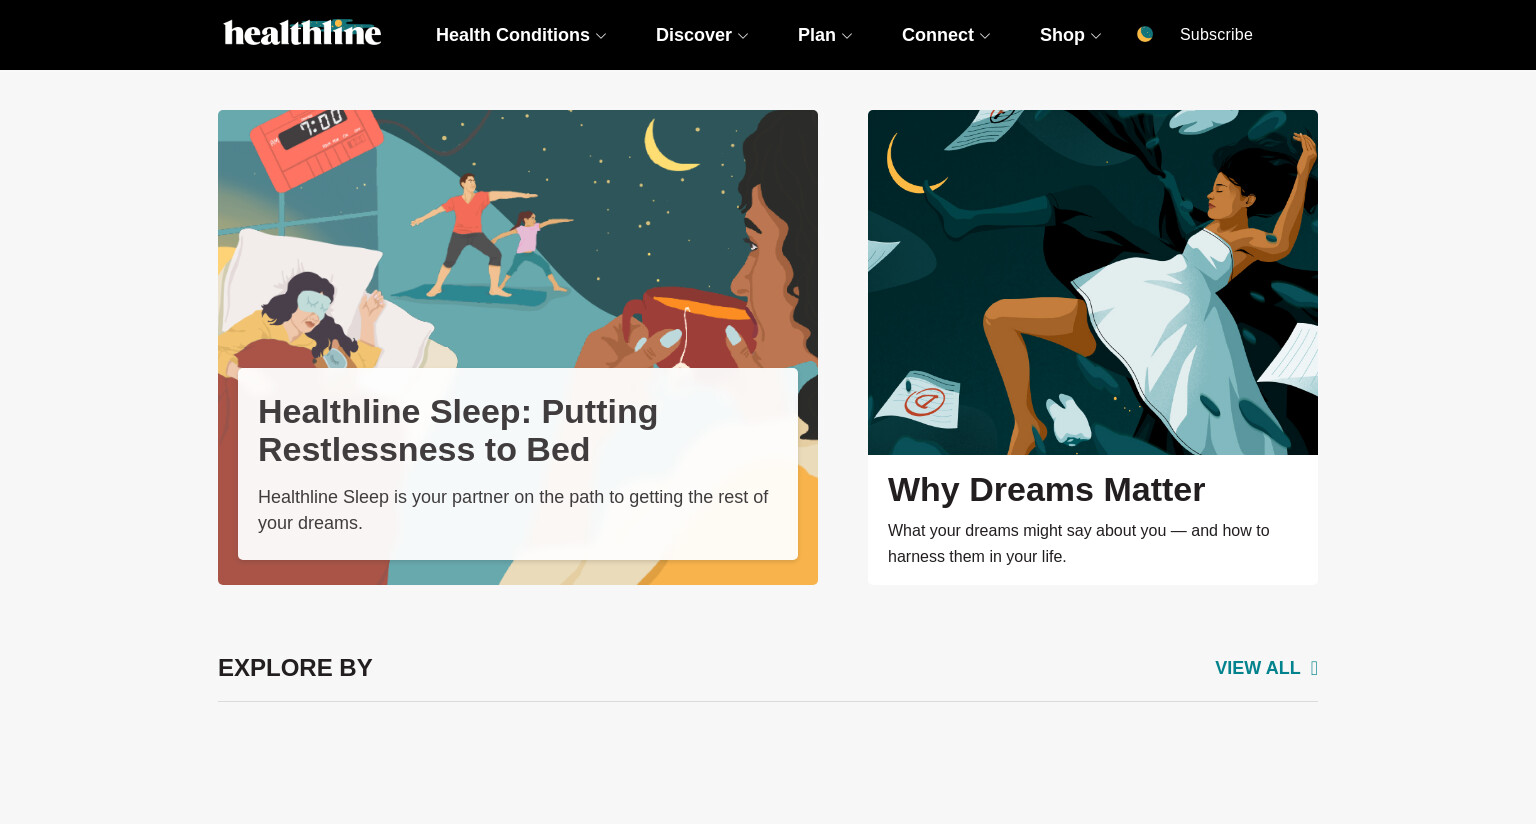Screen dimensions: 1536x824
Task: Click the EXPLORE BY heading
Action: [295, 668]
